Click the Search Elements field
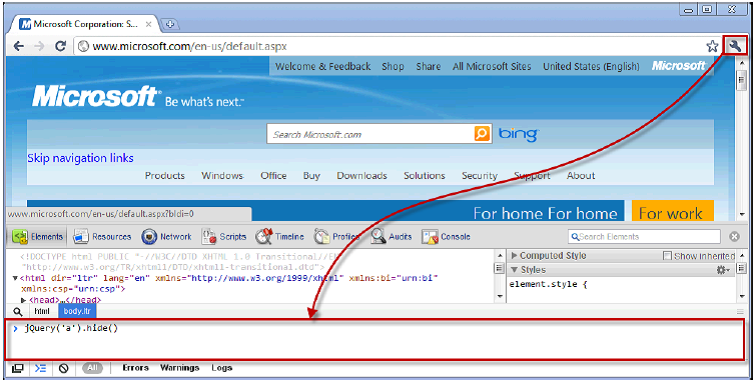The width and height of the screenshot is (756, 383). 645,236
